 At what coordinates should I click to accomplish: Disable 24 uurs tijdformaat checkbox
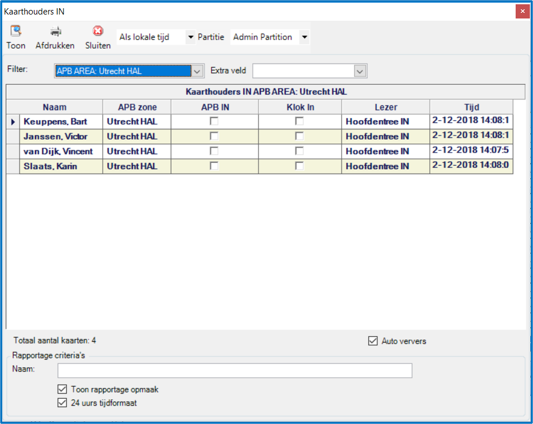pos(62,403)
